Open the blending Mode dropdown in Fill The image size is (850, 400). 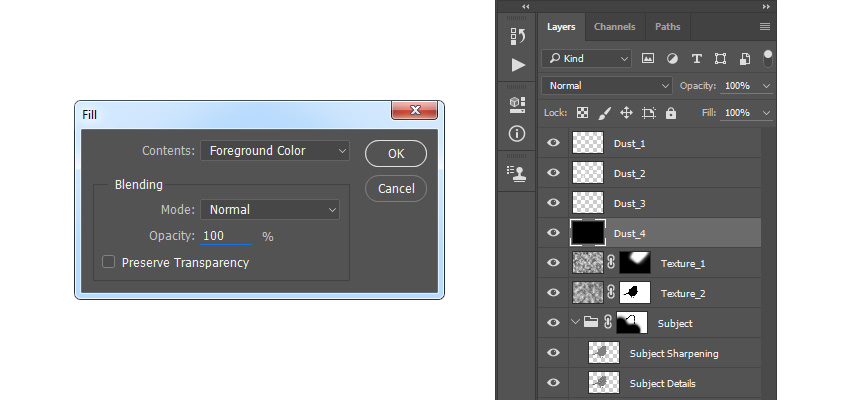coord(270,210)
